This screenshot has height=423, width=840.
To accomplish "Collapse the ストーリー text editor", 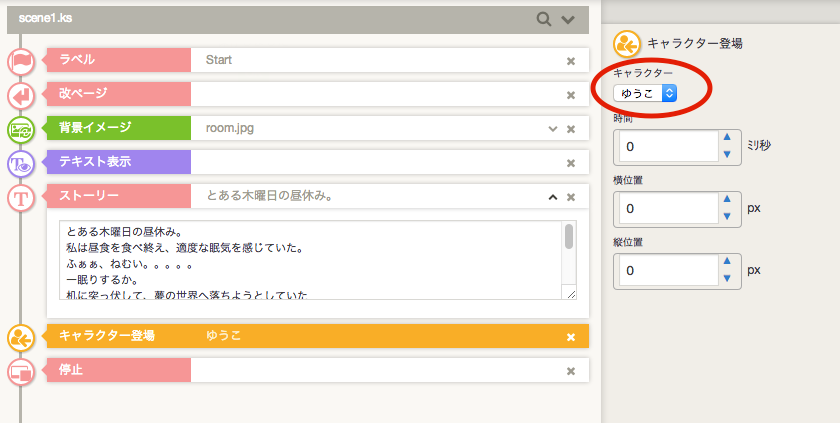I will pyautogui.click(x=552, y=197).
